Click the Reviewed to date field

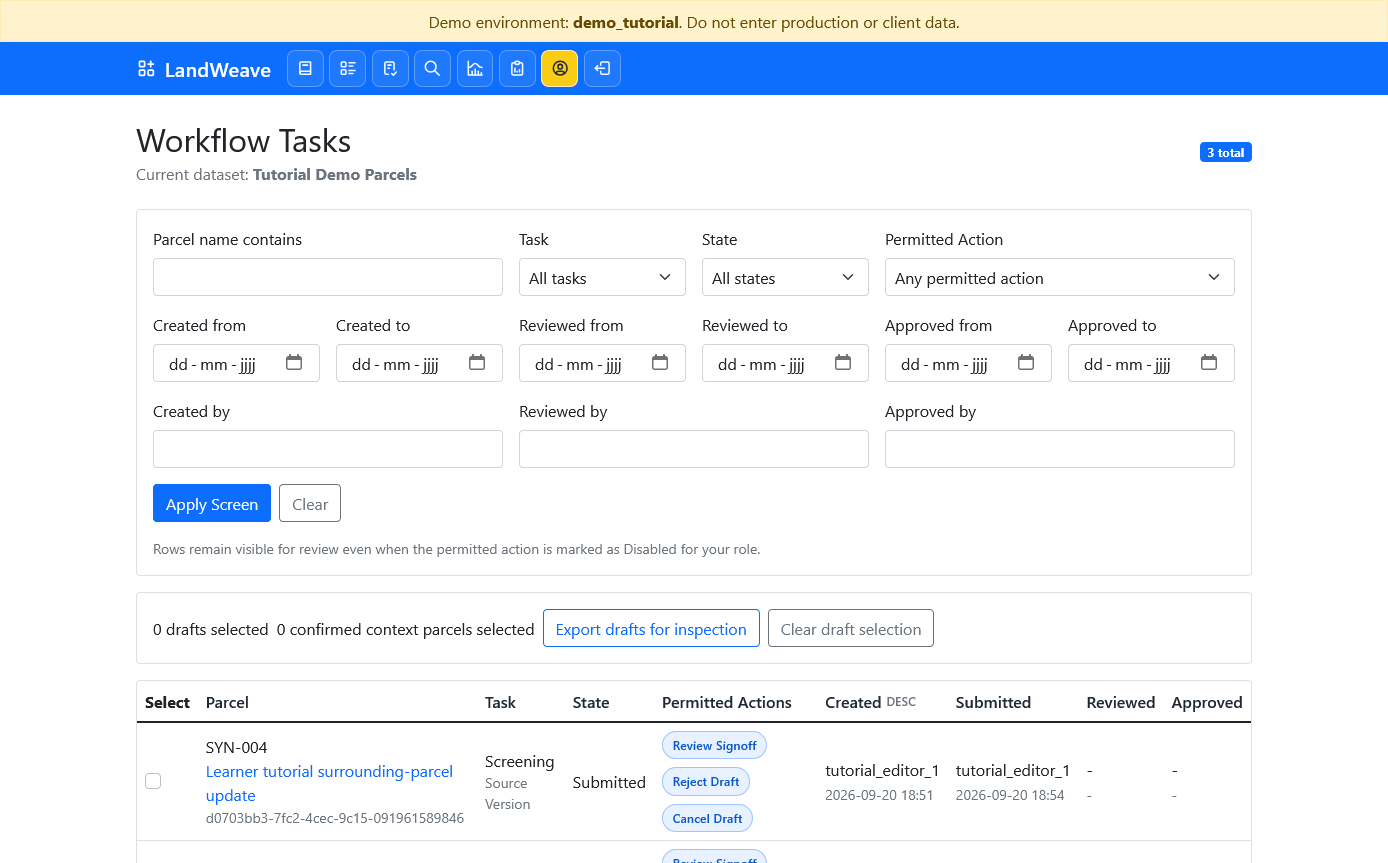coord(785,363)
